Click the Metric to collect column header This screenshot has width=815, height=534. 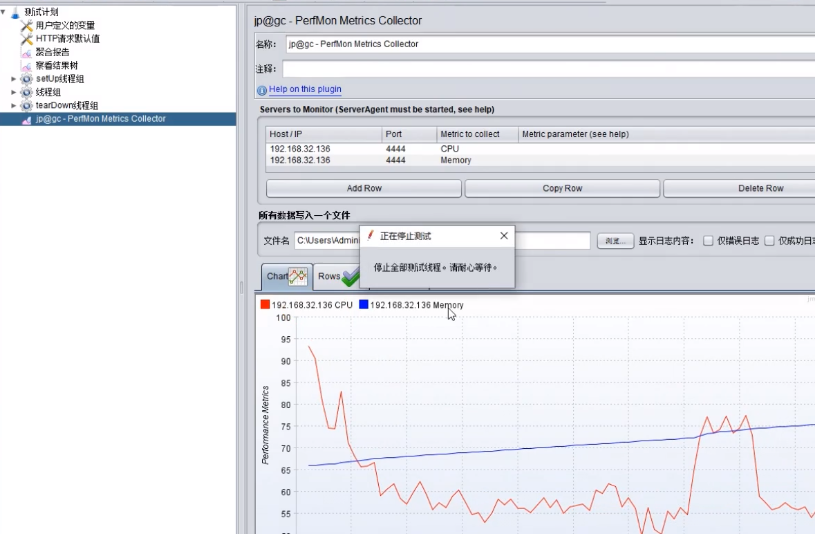point(477,134)
